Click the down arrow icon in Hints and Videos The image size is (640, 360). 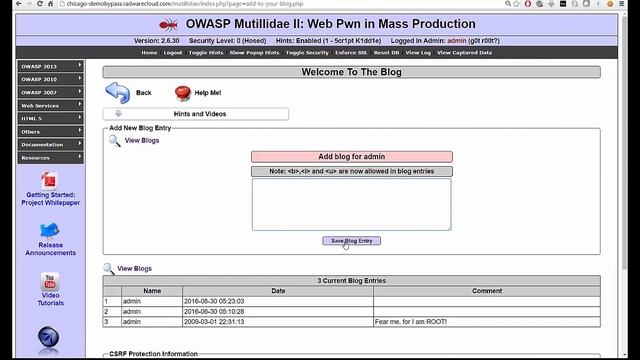coord(118,113)
